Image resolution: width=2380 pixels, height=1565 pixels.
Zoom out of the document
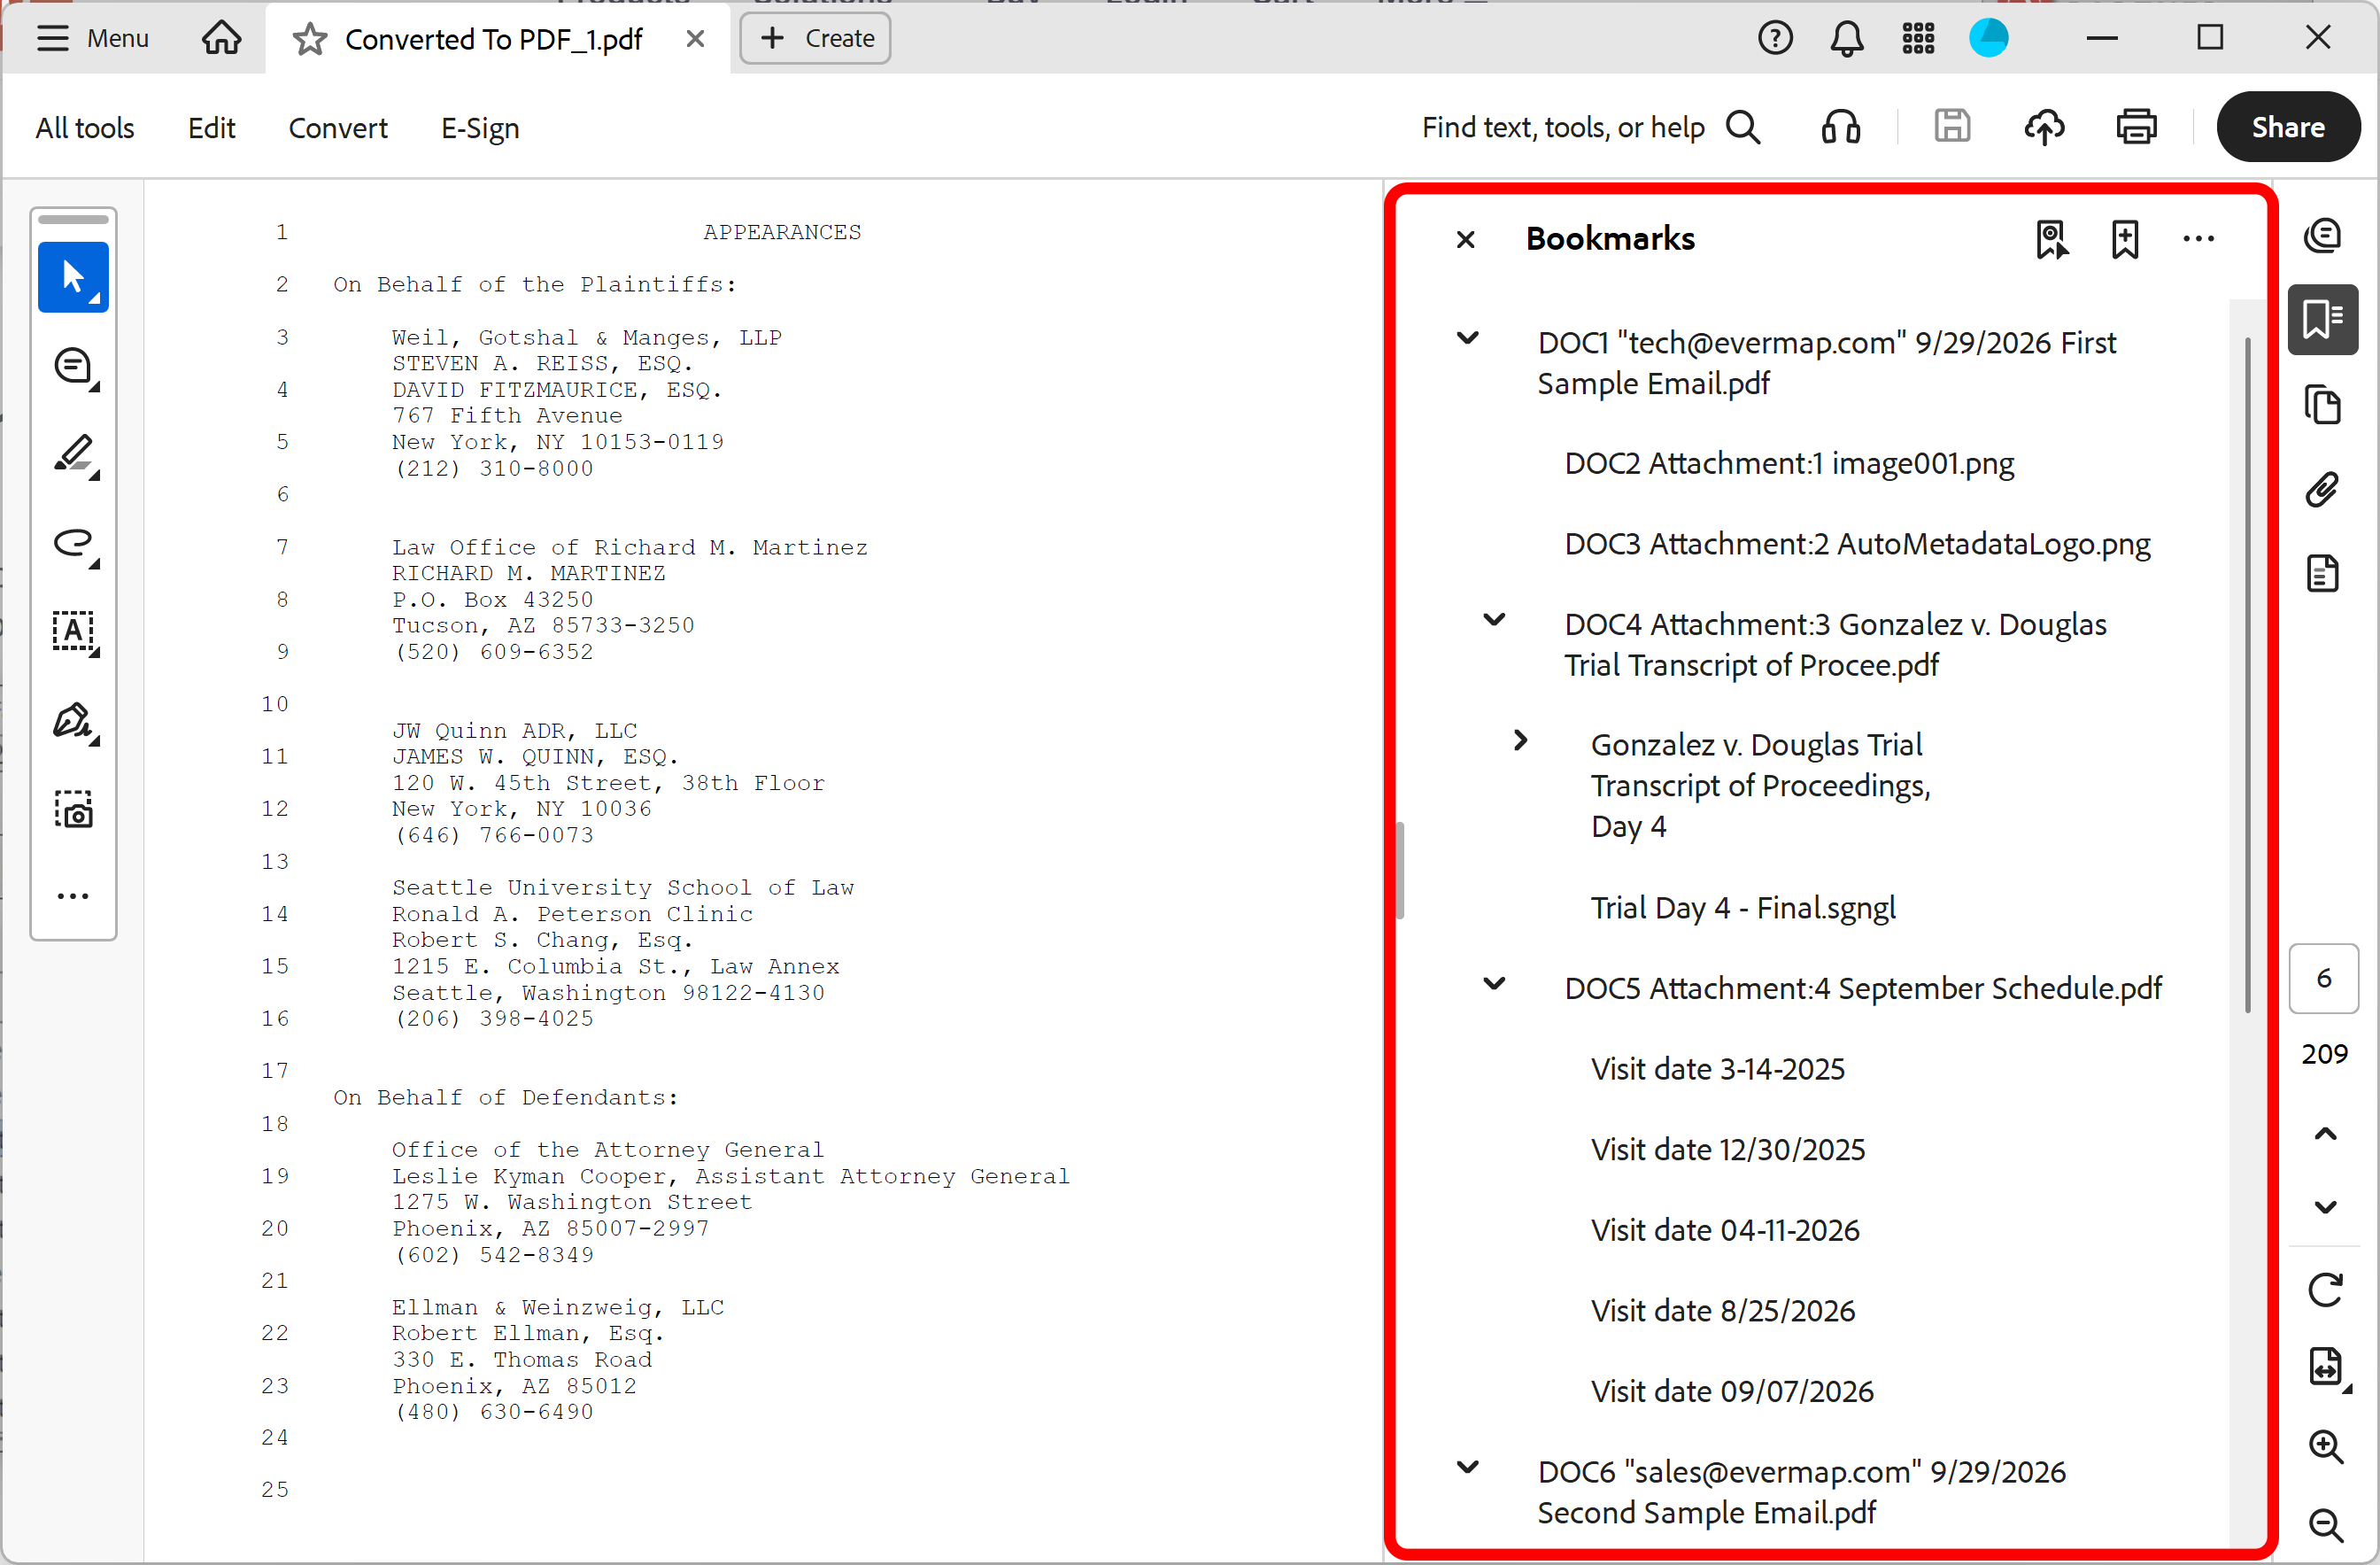click(2325, 1524)
